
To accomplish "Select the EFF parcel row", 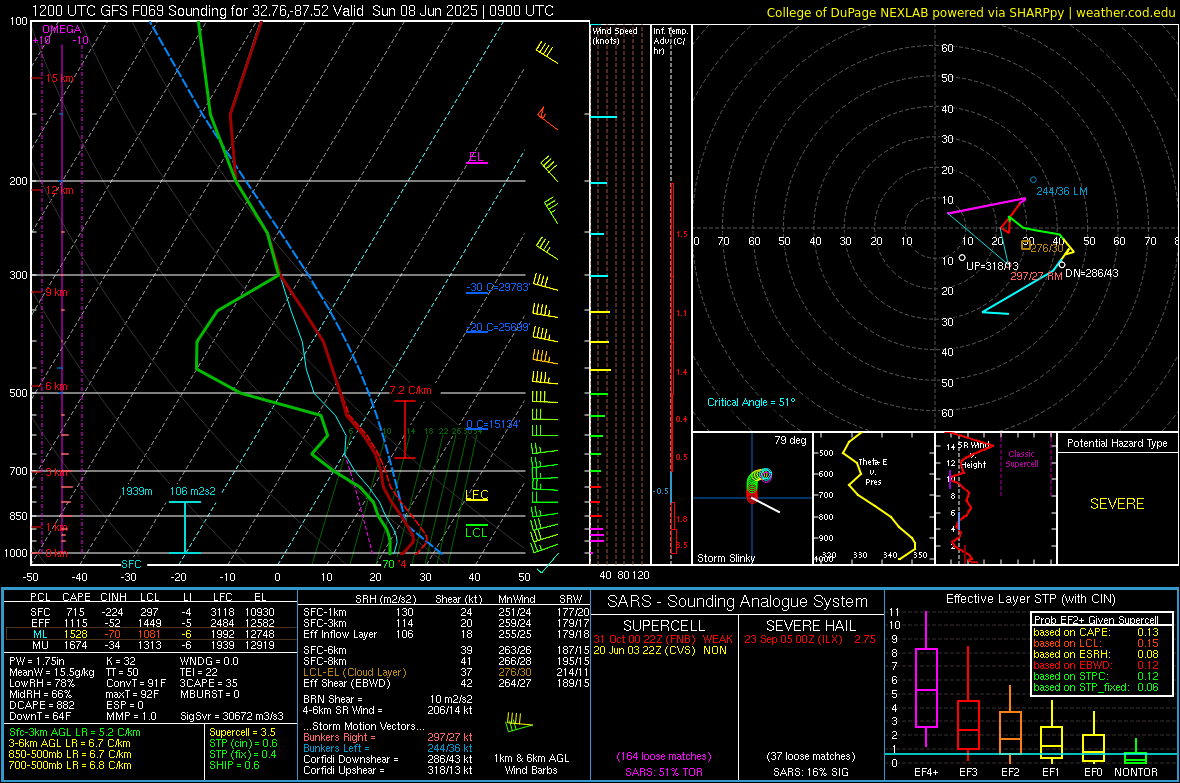I will (151, 623).
